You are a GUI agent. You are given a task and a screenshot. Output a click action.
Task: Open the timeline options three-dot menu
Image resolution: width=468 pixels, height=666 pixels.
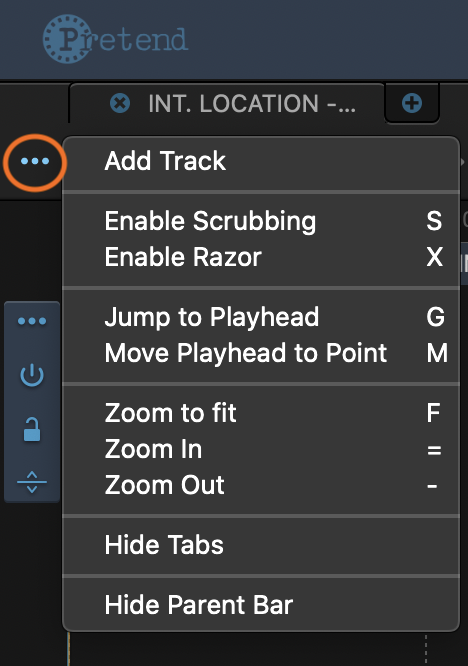pos(35,161)
